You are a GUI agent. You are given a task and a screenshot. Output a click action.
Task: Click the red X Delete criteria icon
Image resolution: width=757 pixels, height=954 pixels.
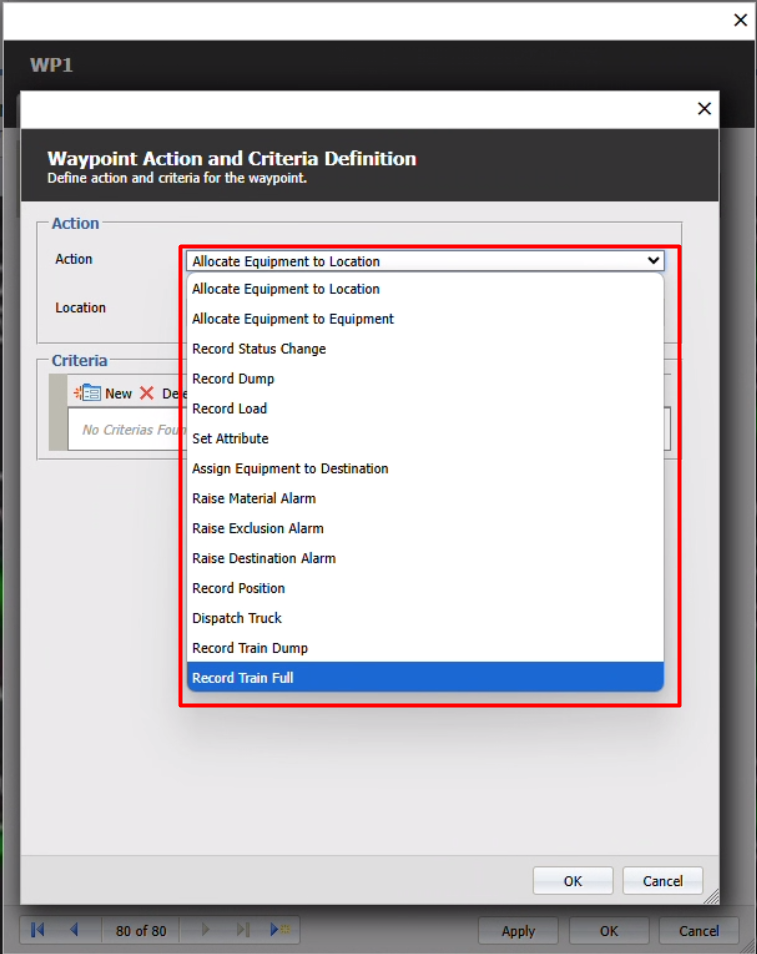[147, 393]
